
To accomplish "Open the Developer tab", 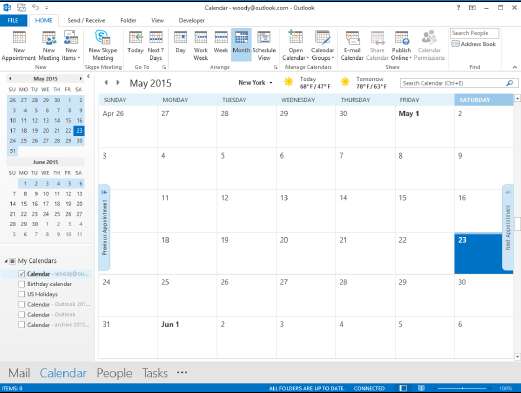I will 192,20.
